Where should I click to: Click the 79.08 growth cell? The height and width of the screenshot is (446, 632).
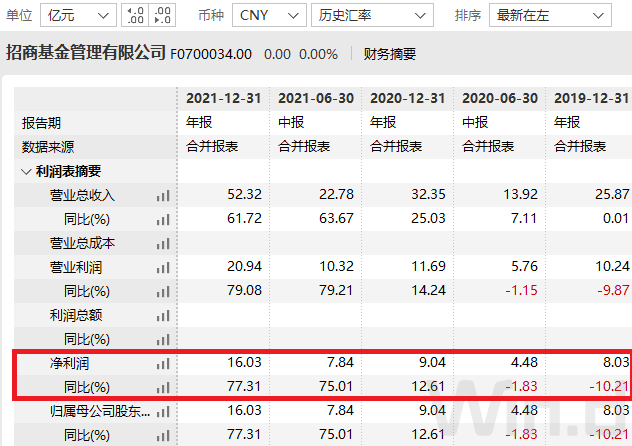(x=244, y=290)
